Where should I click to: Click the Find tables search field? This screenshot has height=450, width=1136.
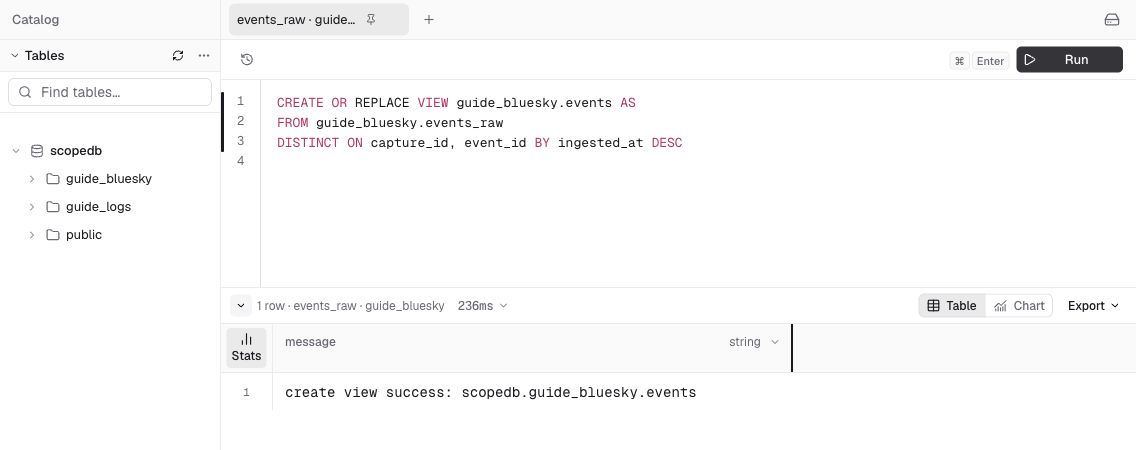click(110, 92)
